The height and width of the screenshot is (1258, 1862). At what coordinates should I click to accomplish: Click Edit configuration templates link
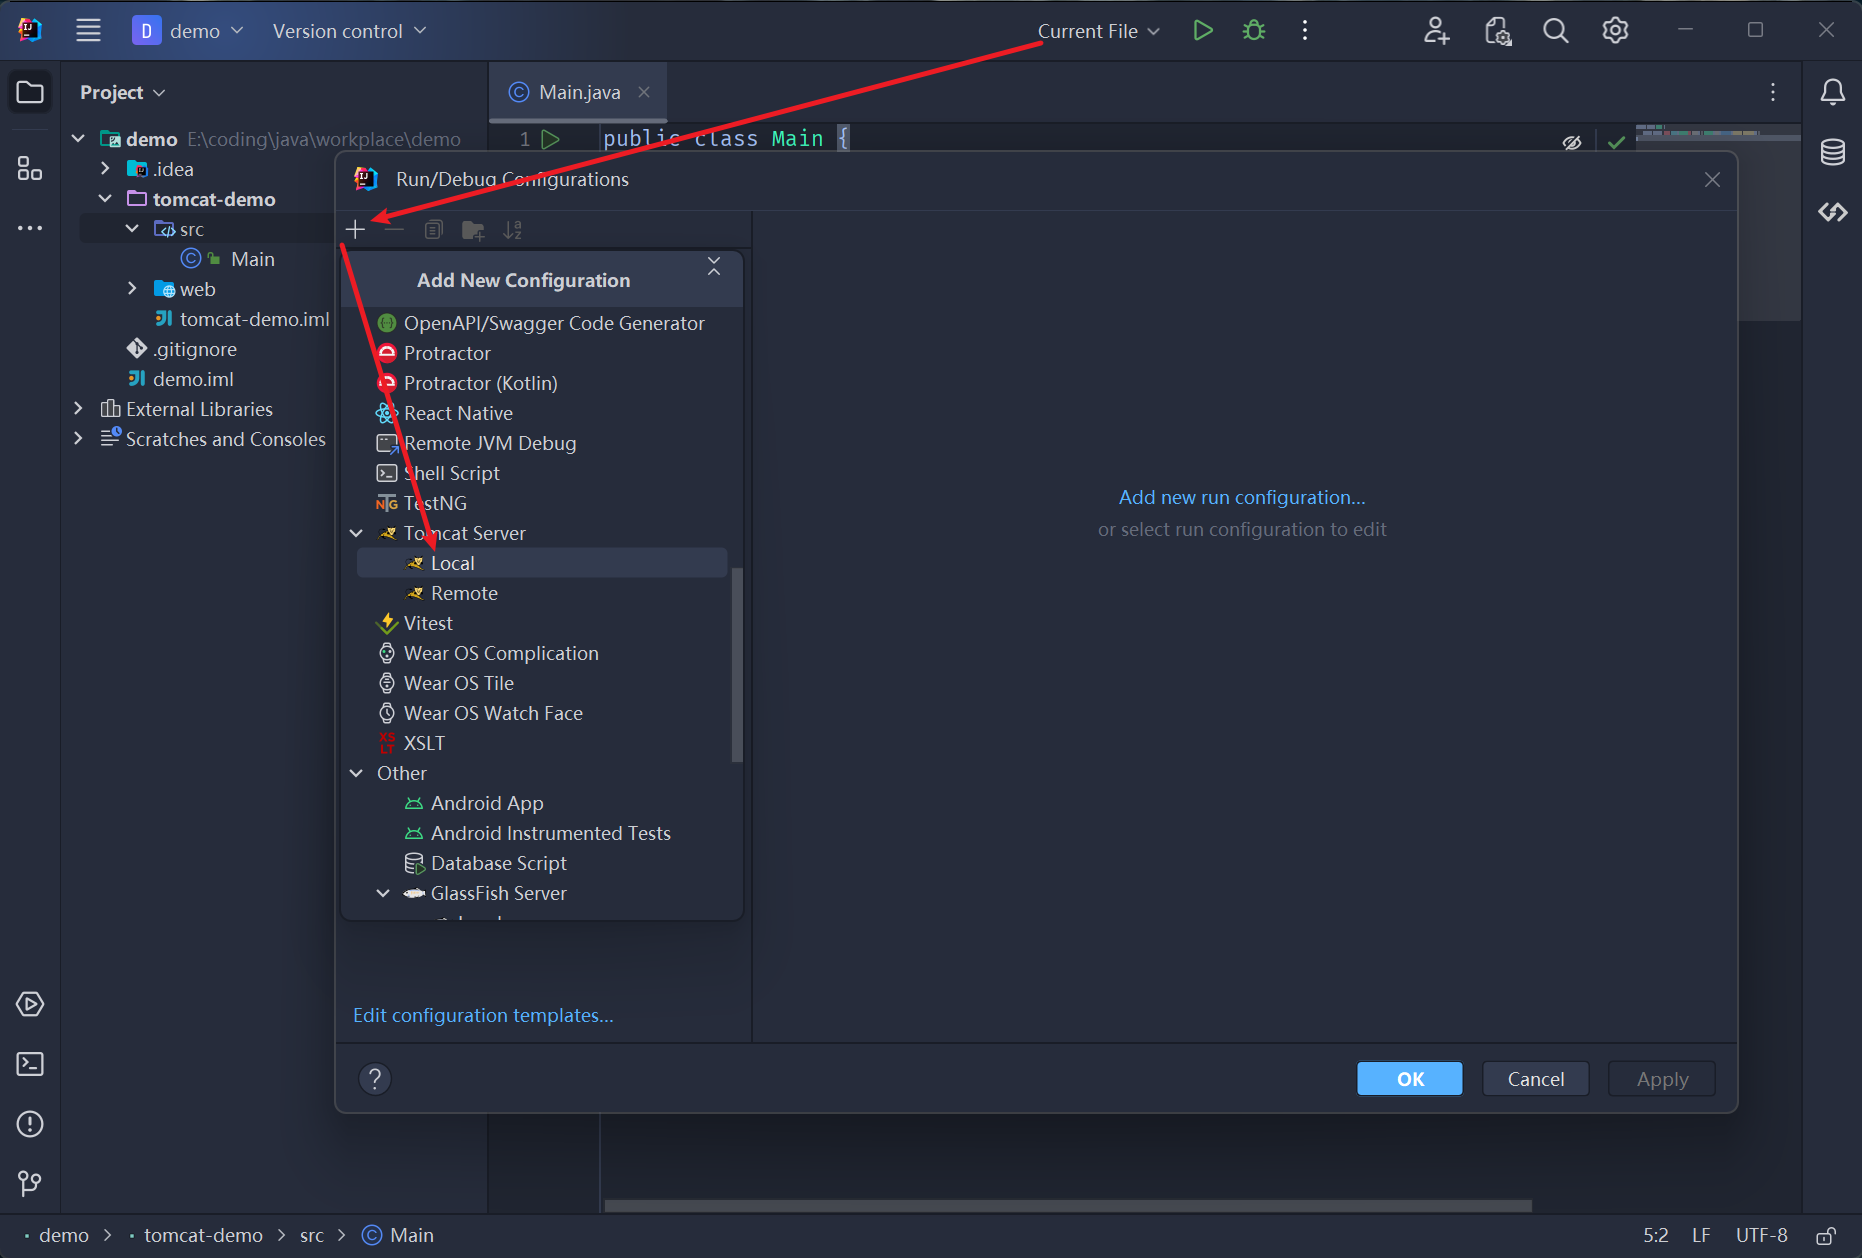click(483, 1015)
